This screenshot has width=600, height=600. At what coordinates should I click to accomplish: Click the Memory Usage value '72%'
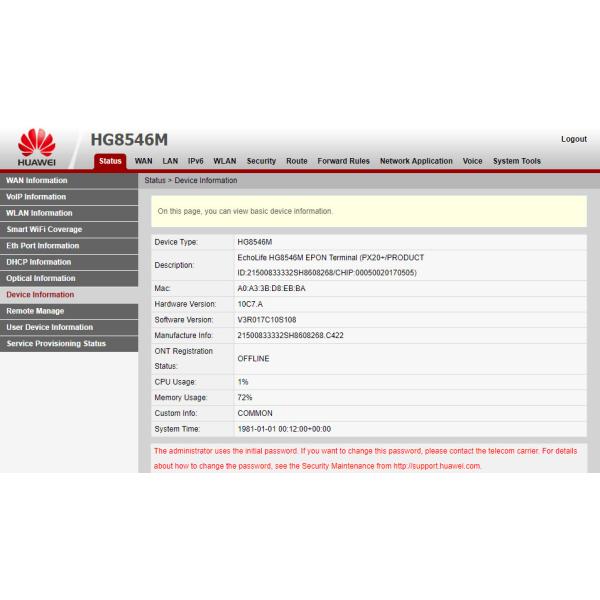tap(245, 397)
